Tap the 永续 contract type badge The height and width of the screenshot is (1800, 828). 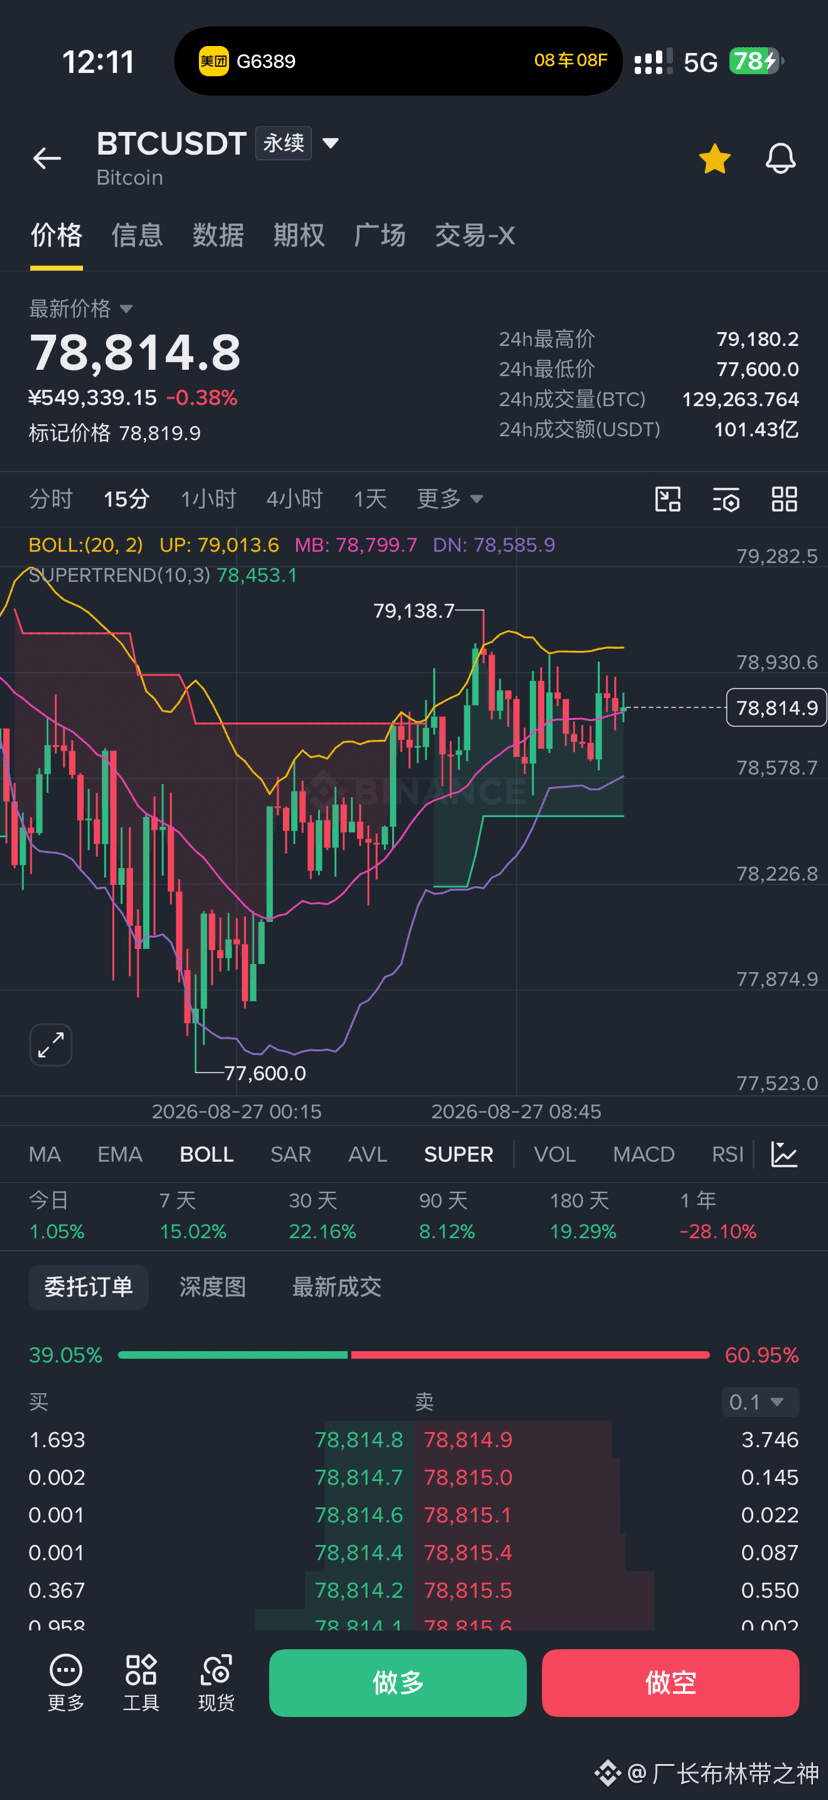point(284,143)
